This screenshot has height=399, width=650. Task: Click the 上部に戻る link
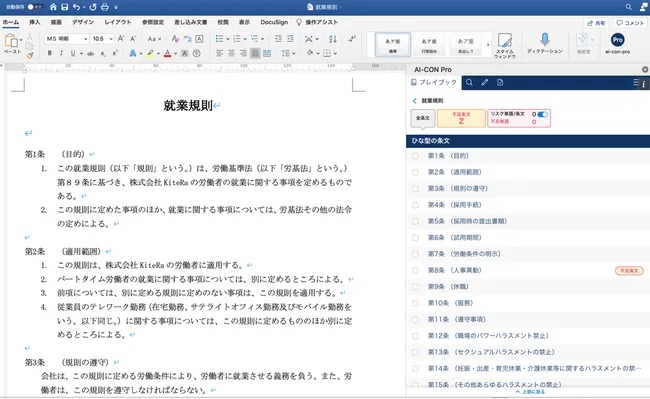[530, 392]
